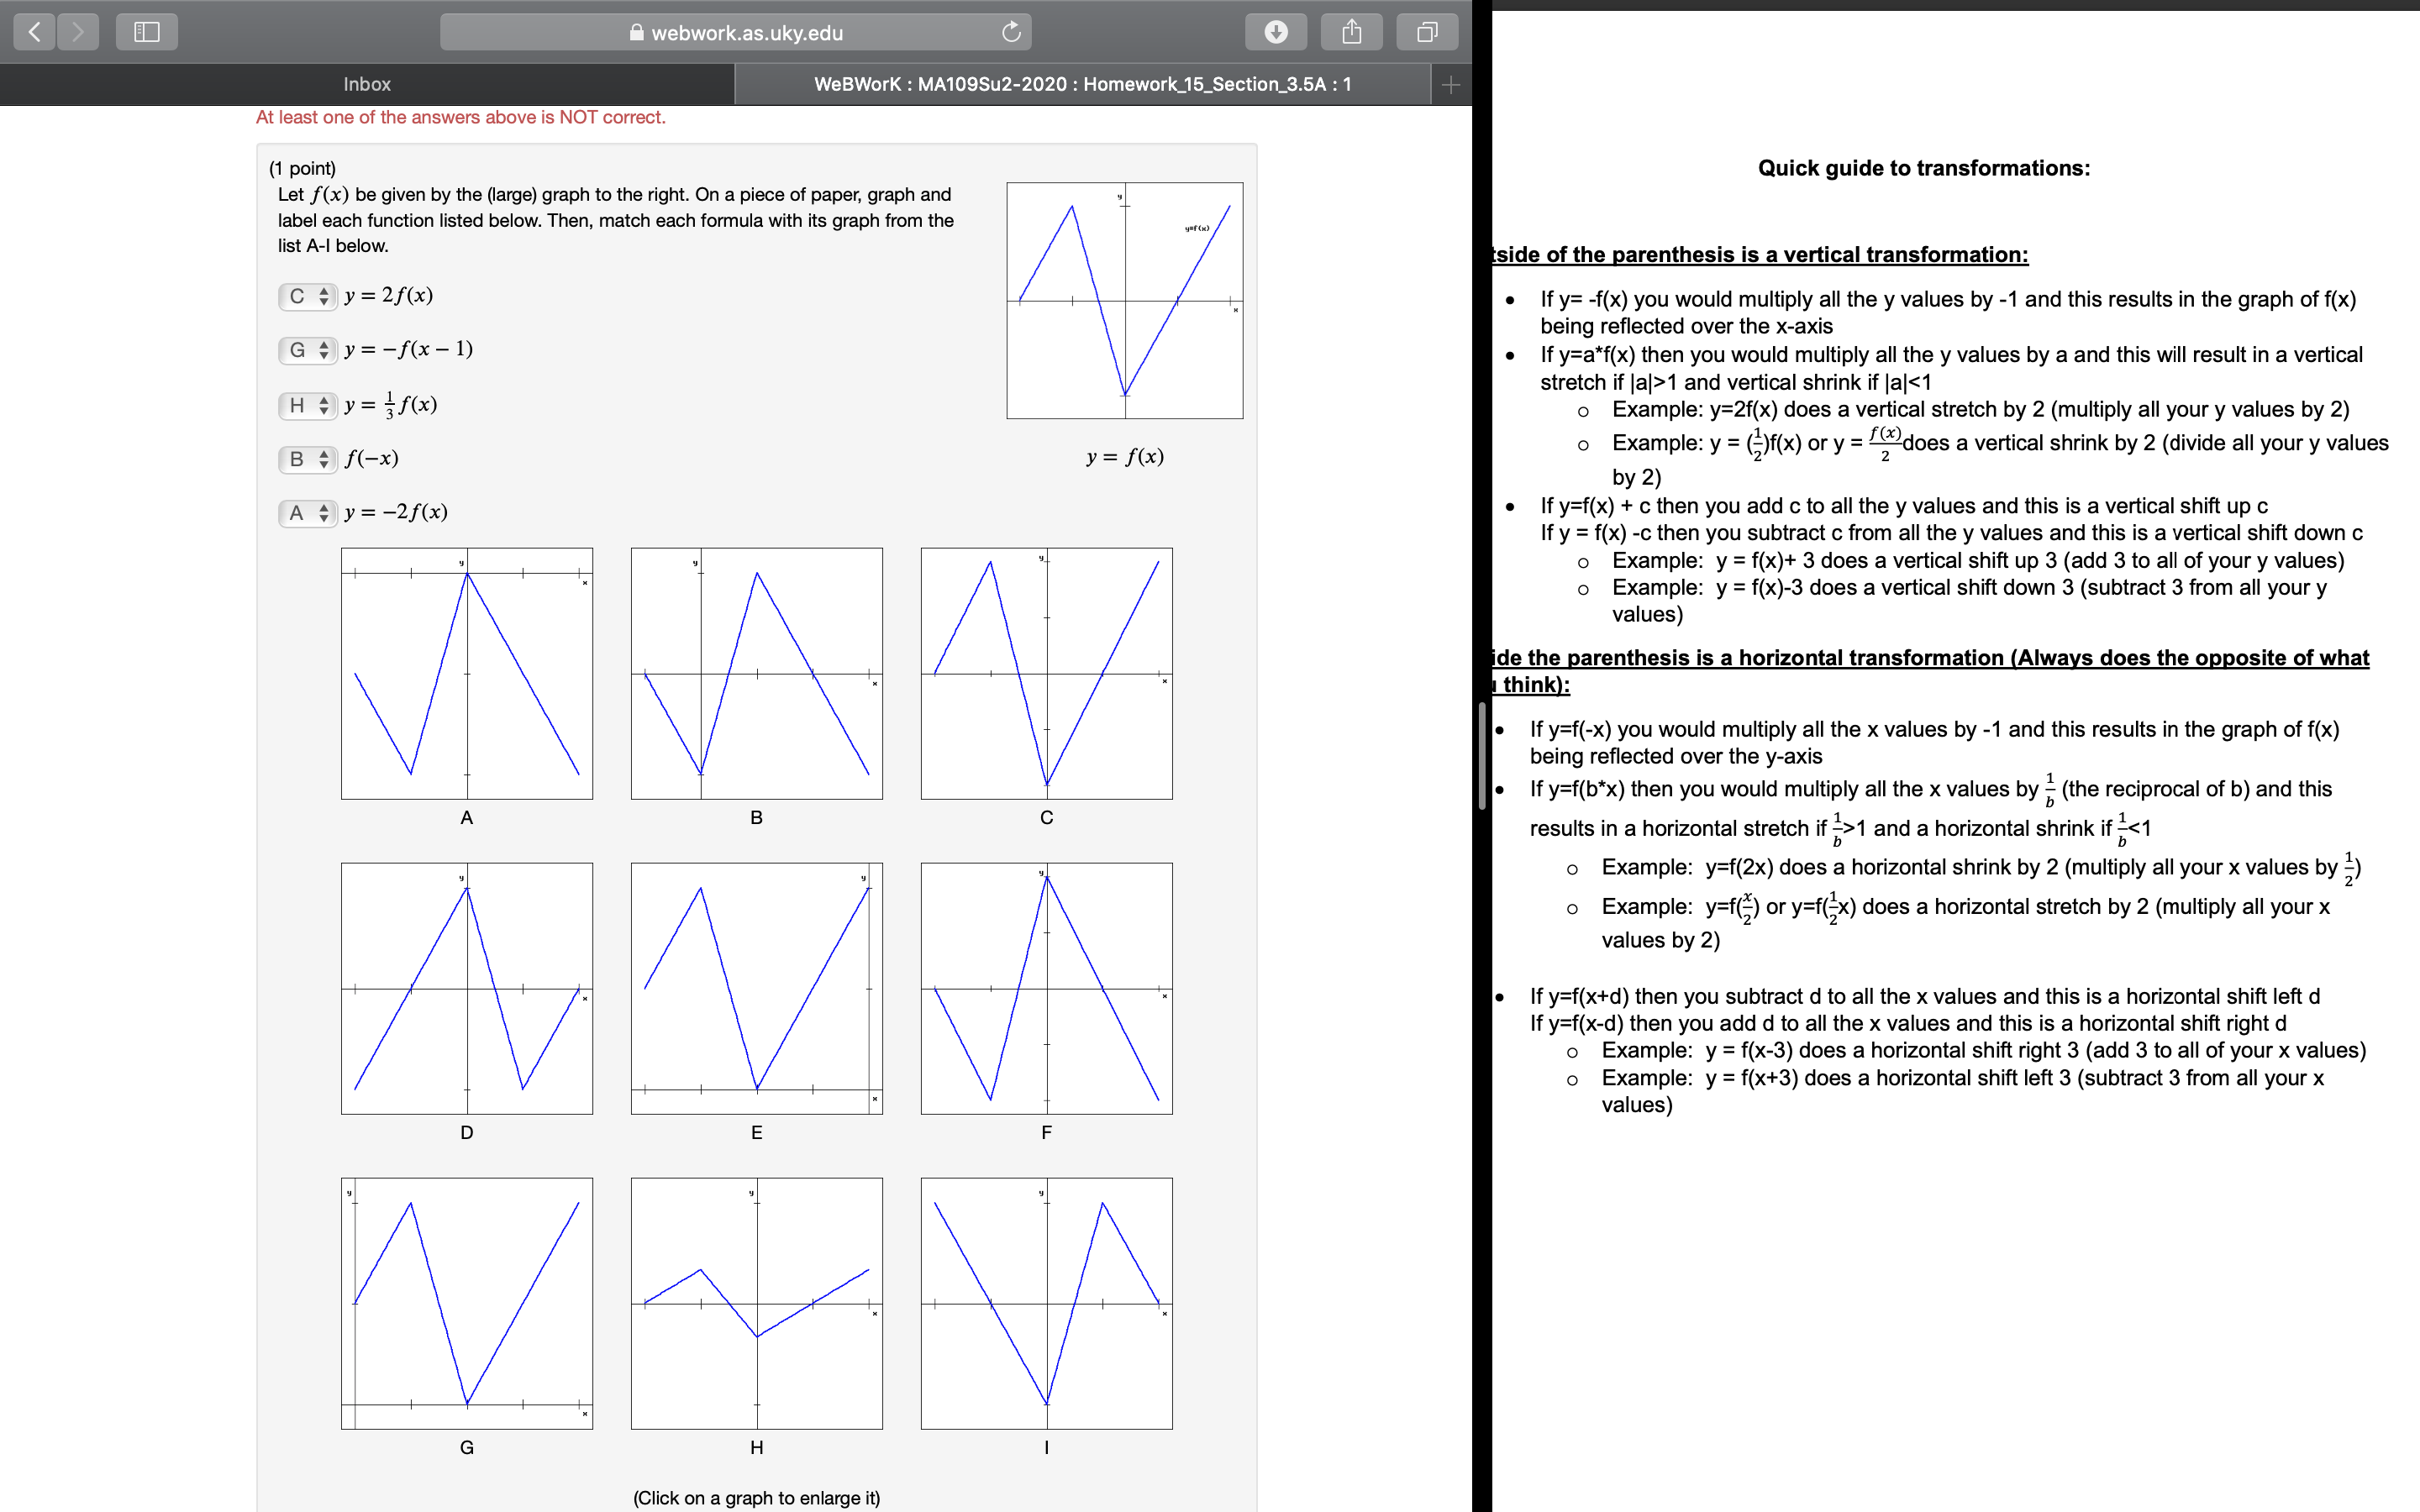This screenshot has width=2420, height=1512.
Task: Click the Share icon in toolbar
Action: [1351, 32]
